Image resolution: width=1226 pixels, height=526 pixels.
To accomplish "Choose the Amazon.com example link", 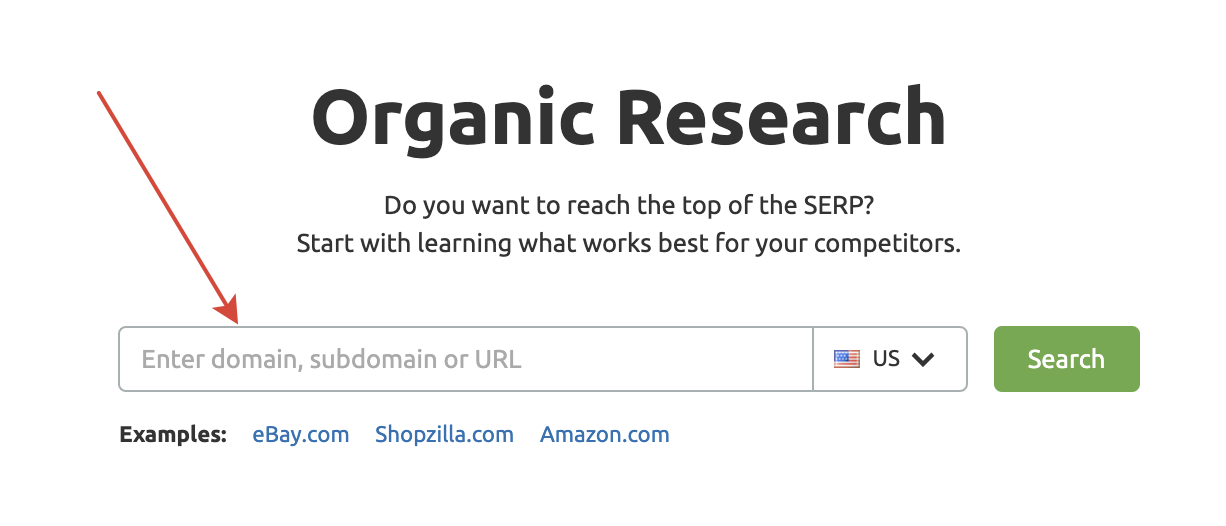I will click(605, 435).
